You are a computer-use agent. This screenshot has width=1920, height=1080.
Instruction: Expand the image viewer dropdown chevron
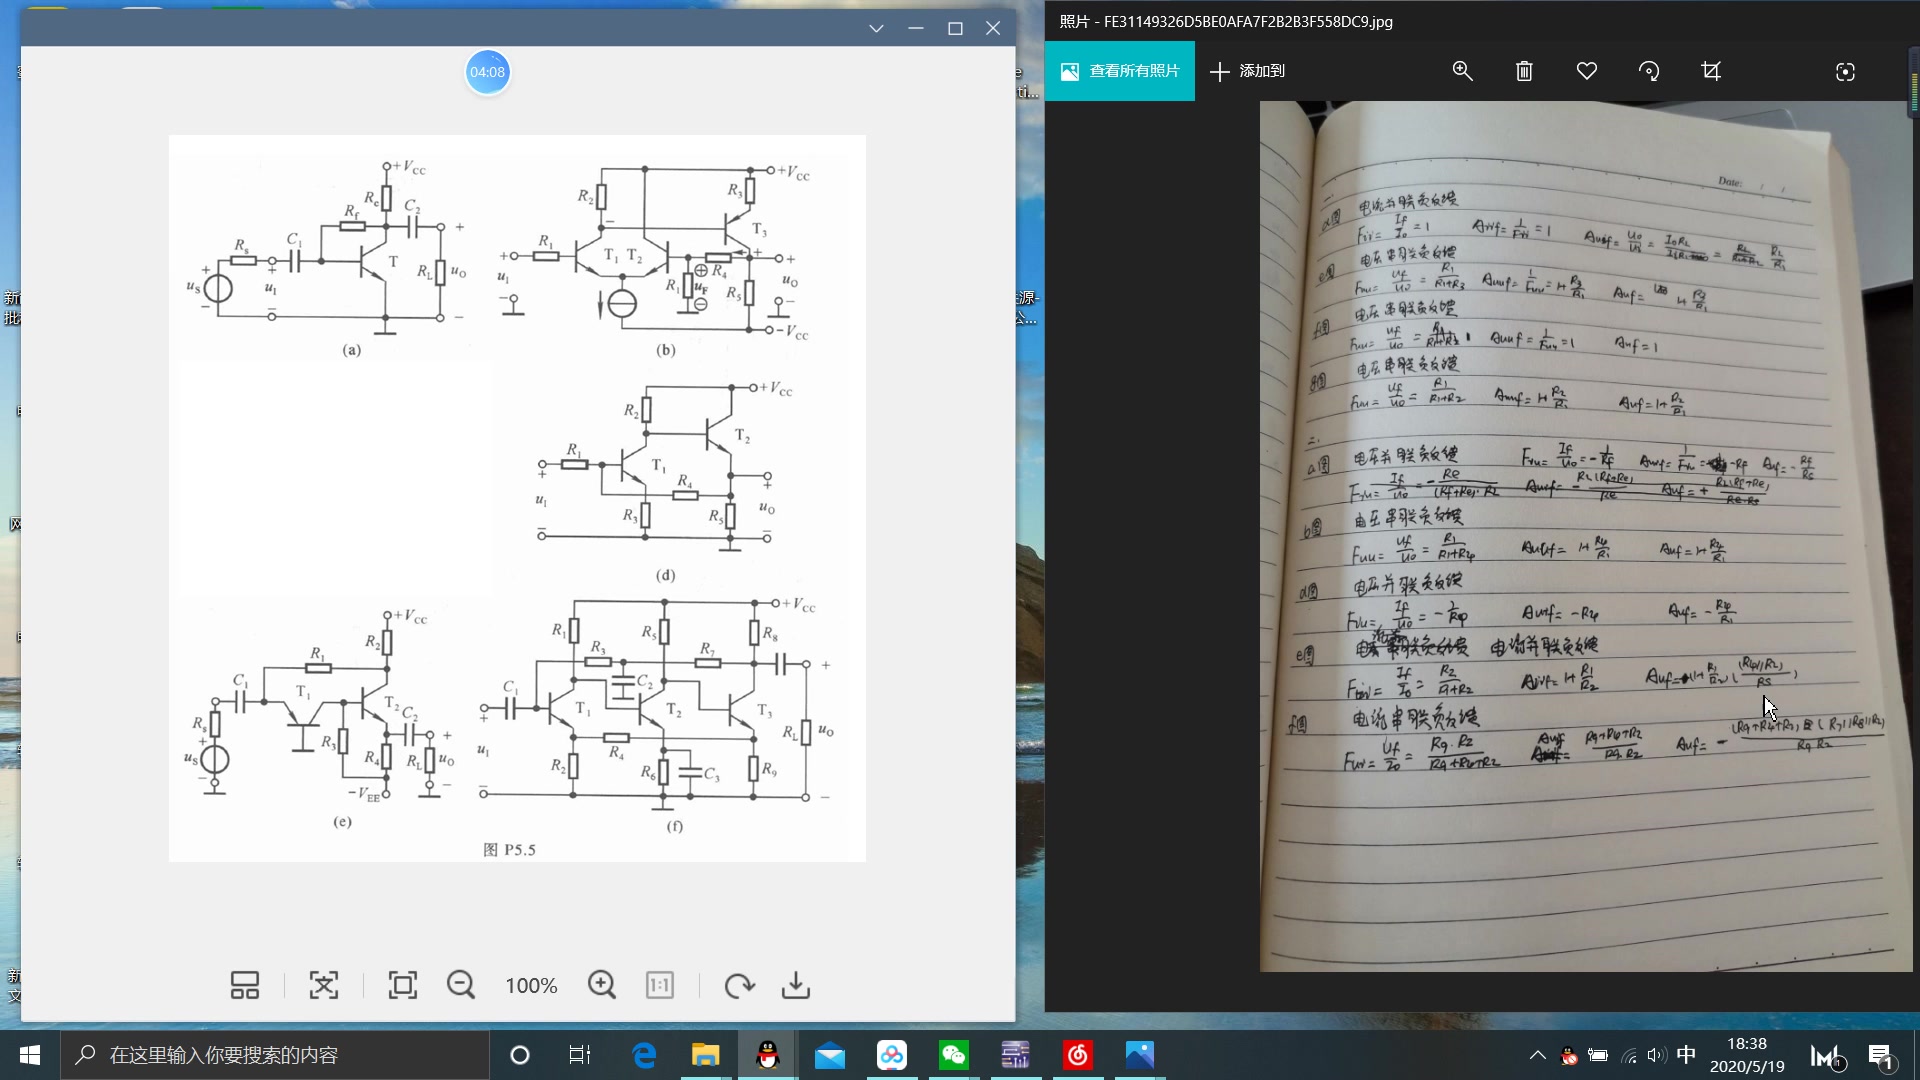pos(876,28)
